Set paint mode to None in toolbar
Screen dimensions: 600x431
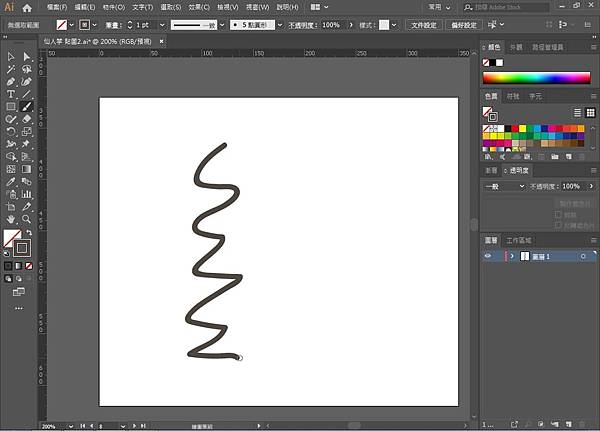[29, 266]
